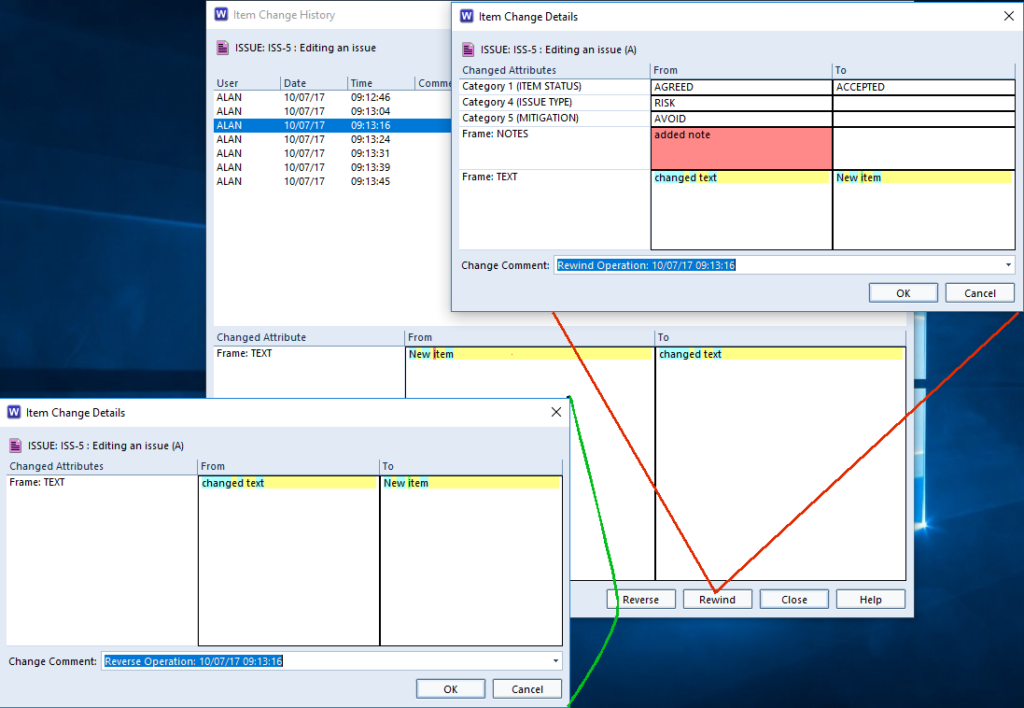The image size is (1024, 708).
Task: Sort history by the Date column header
Action: (313, 83)
